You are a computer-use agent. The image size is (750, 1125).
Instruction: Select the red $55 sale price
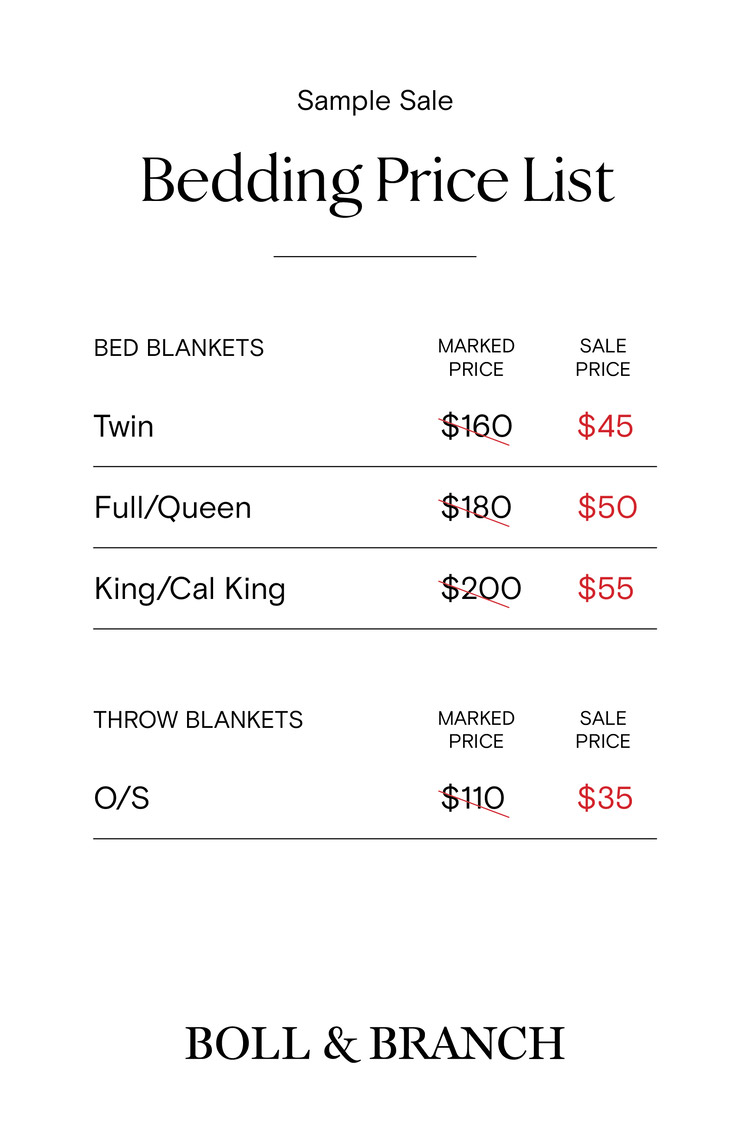tap(605, 589)
